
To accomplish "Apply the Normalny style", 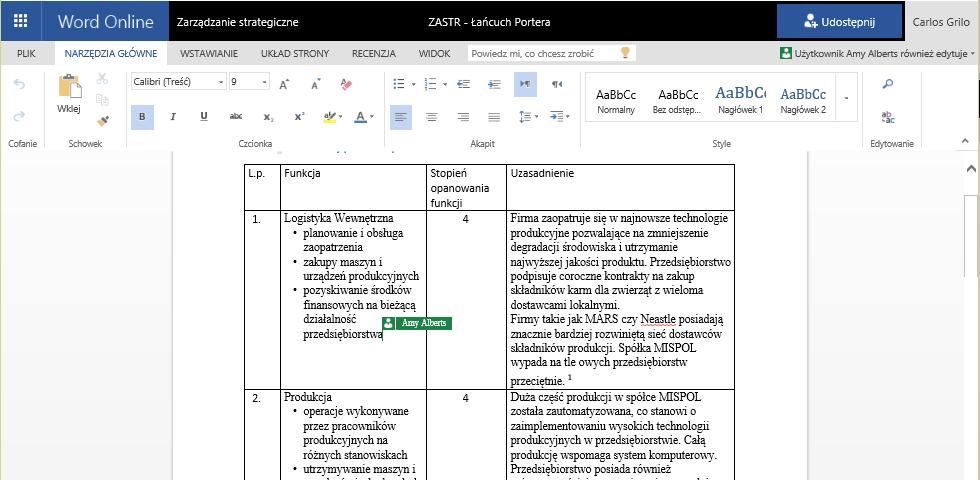I will (x=616, y=101).
